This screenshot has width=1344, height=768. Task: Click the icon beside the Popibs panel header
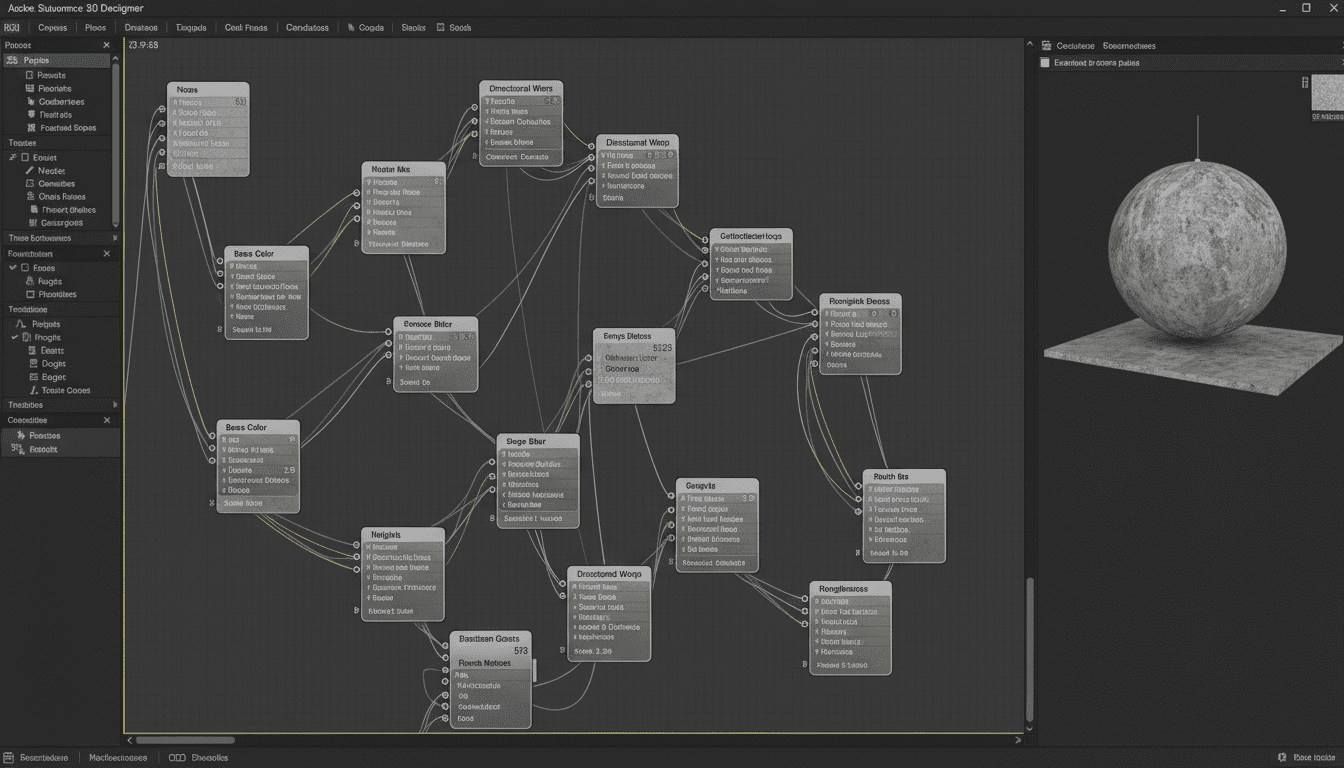click(12, 61)
